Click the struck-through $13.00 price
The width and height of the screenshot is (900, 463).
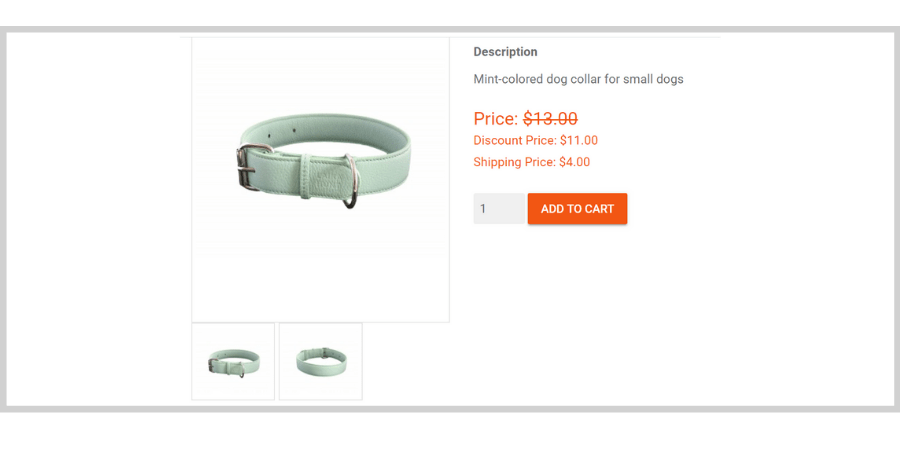pyautogui.click(x=550, y=119)
